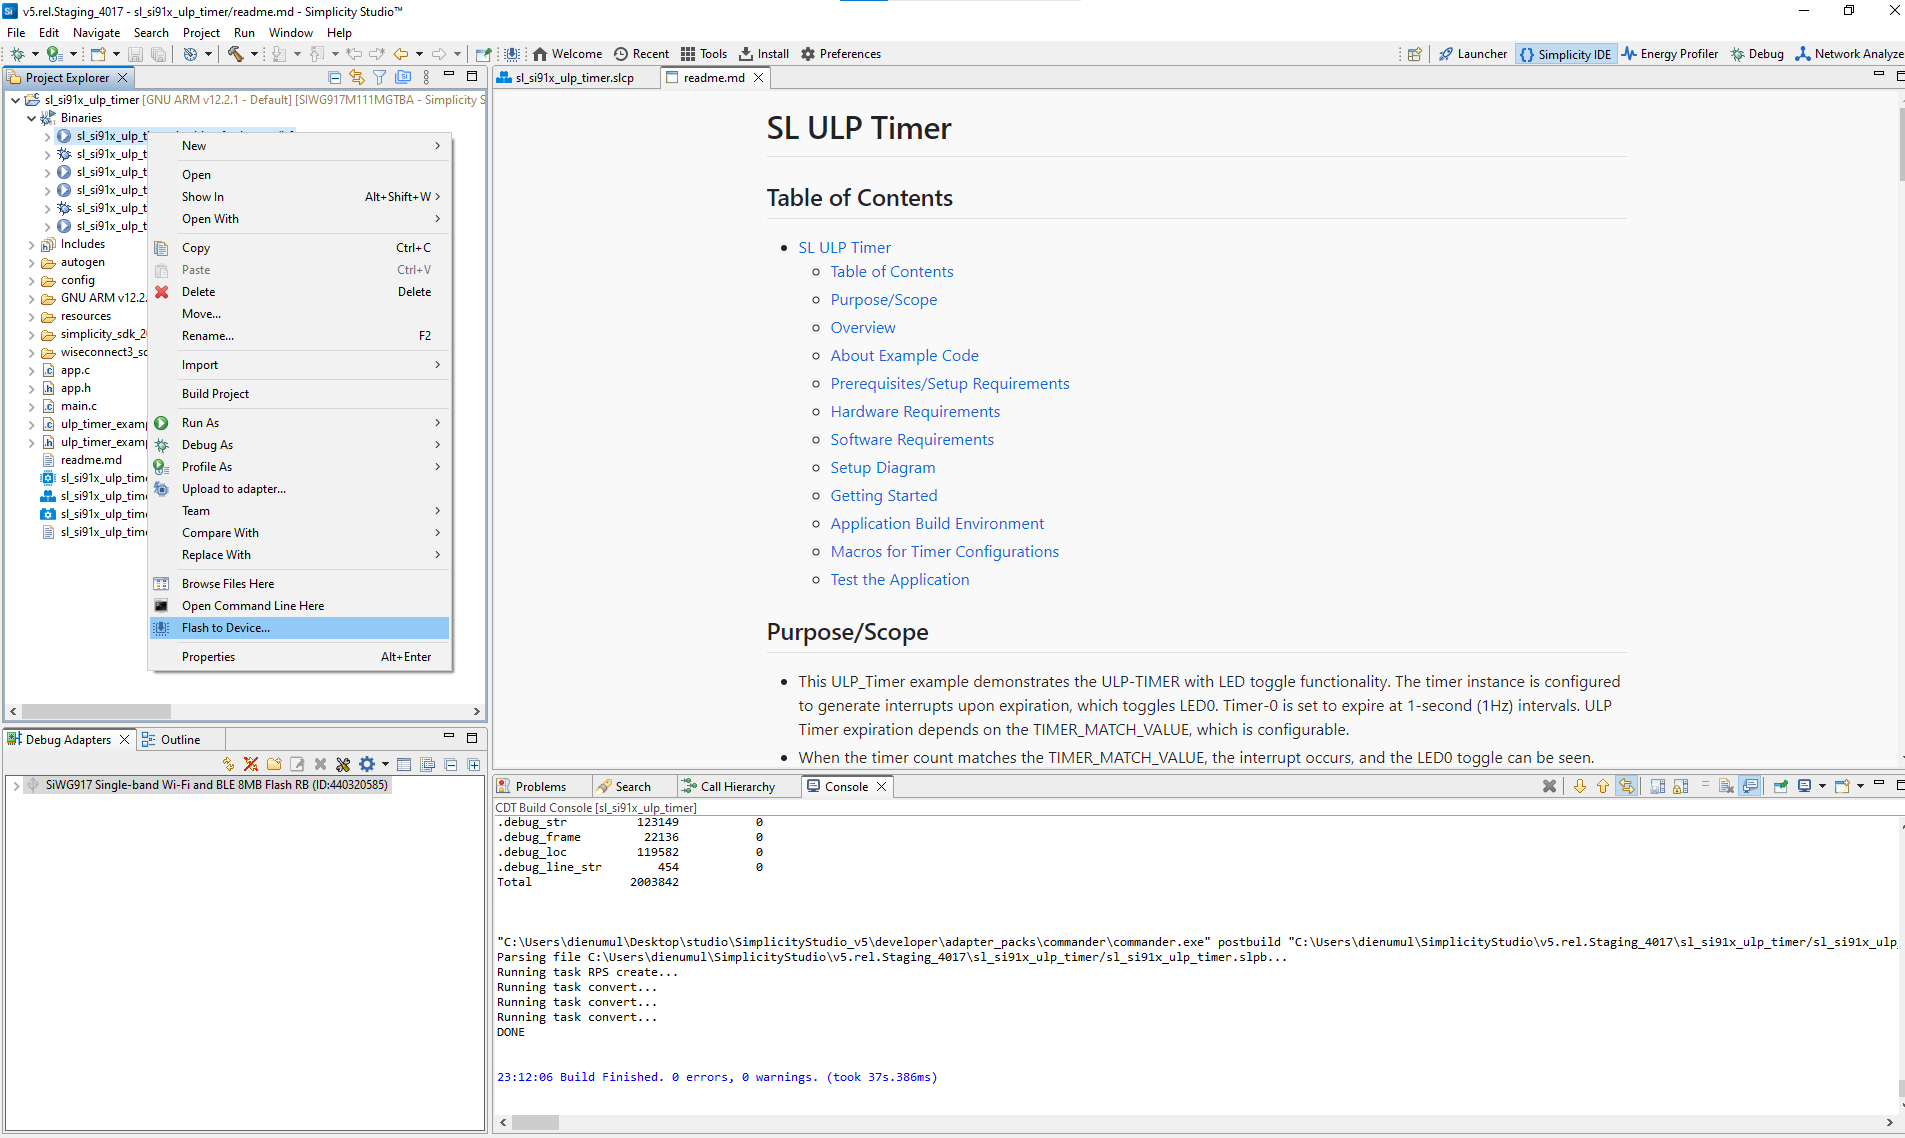Select the Debug perspective icon
The image size is (1905, 1138).
(1757, 54)
